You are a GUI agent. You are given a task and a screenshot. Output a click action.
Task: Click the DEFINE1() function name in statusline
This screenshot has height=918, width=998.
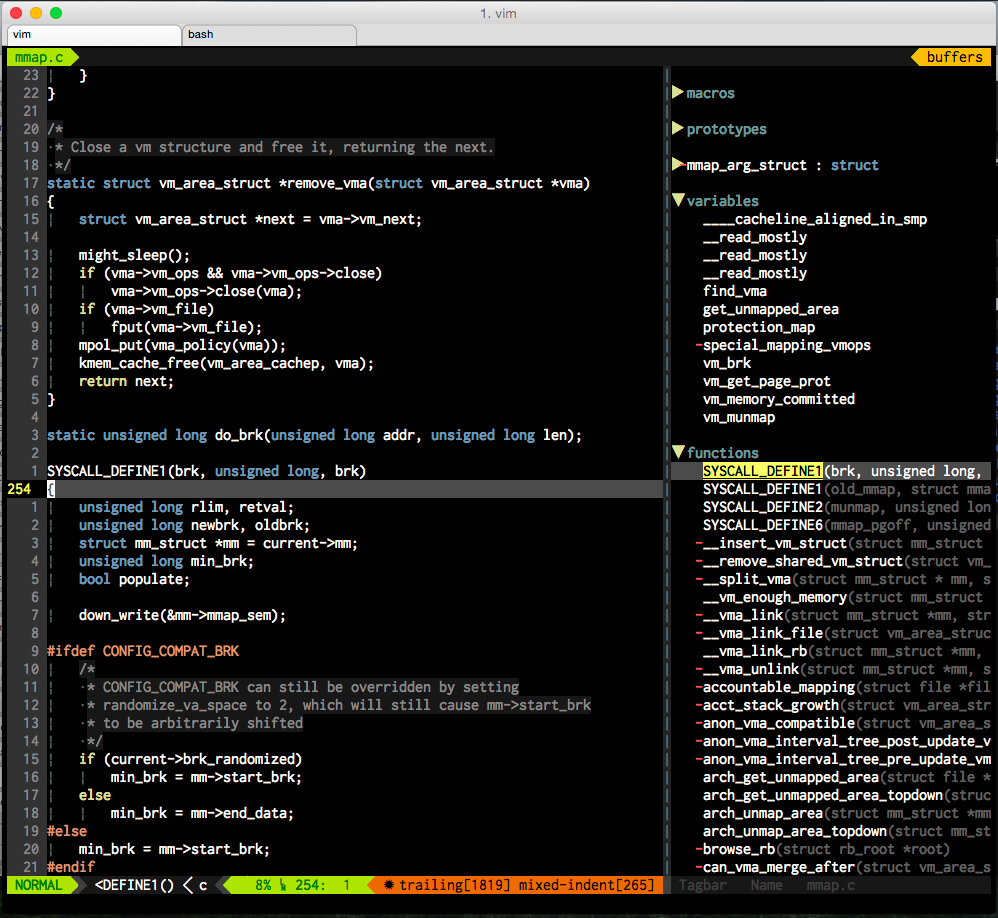(134, 886)
